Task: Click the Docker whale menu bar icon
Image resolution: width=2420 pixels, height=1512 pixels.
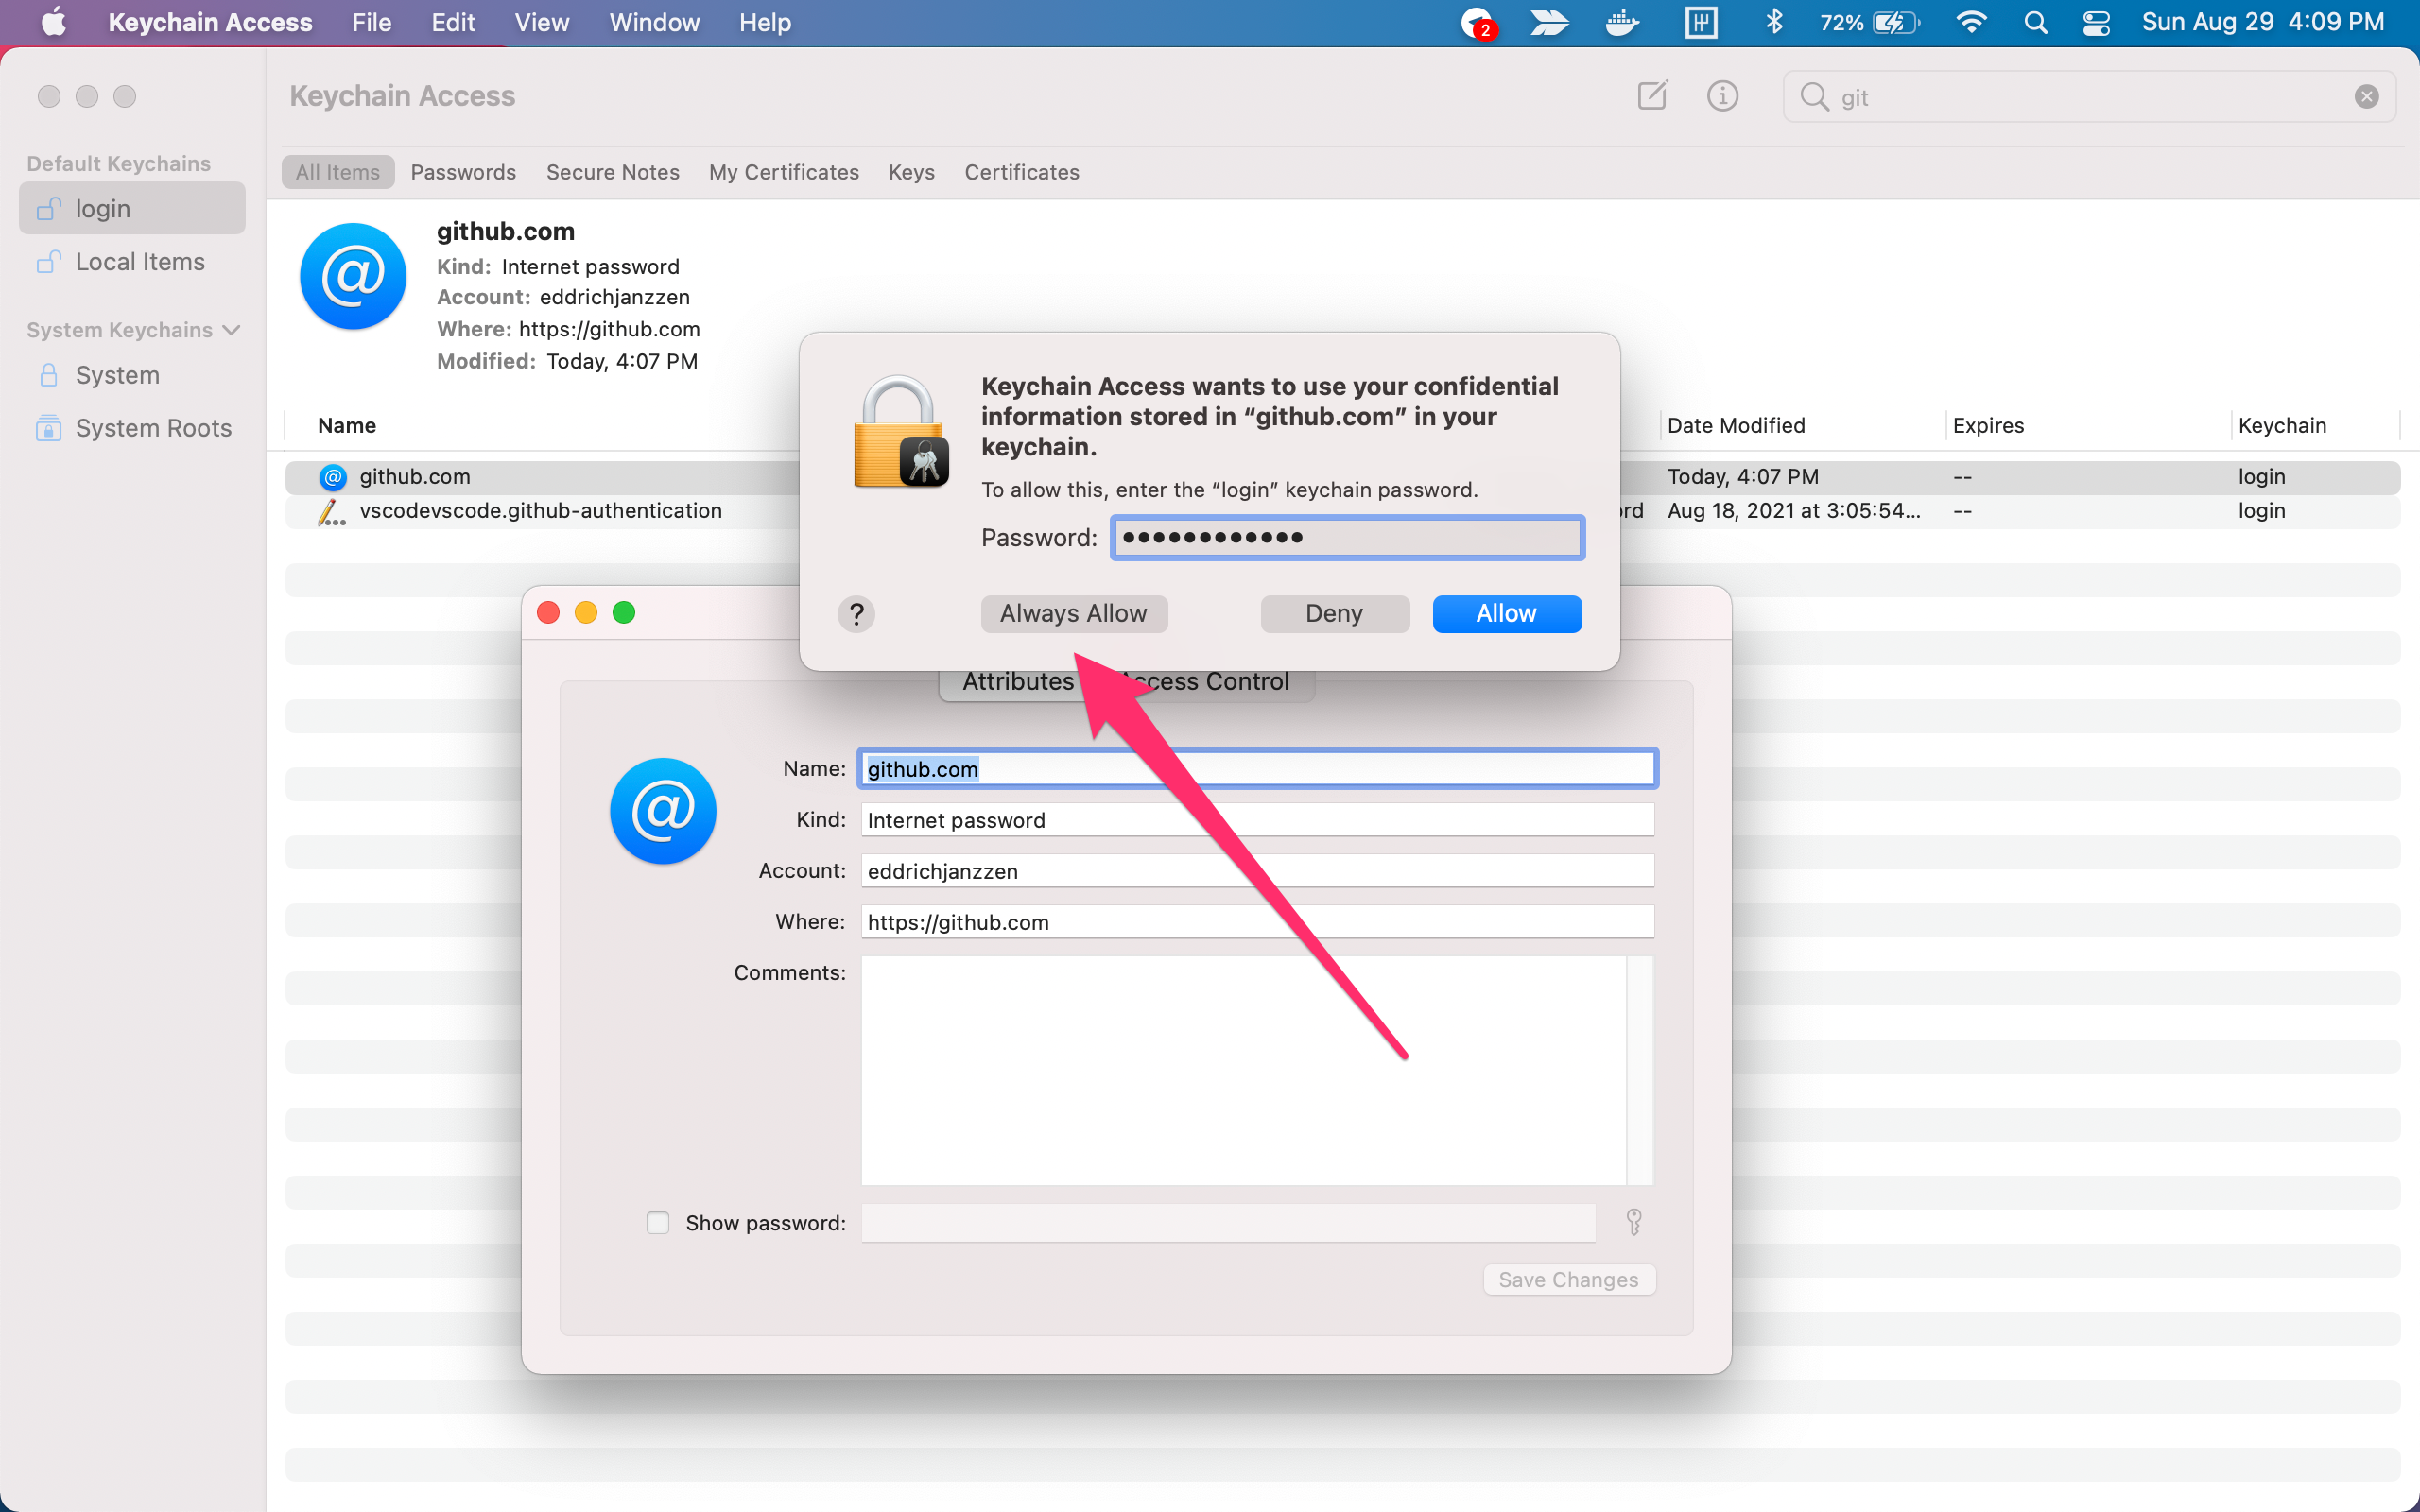Action: [x=1621, y=22]
